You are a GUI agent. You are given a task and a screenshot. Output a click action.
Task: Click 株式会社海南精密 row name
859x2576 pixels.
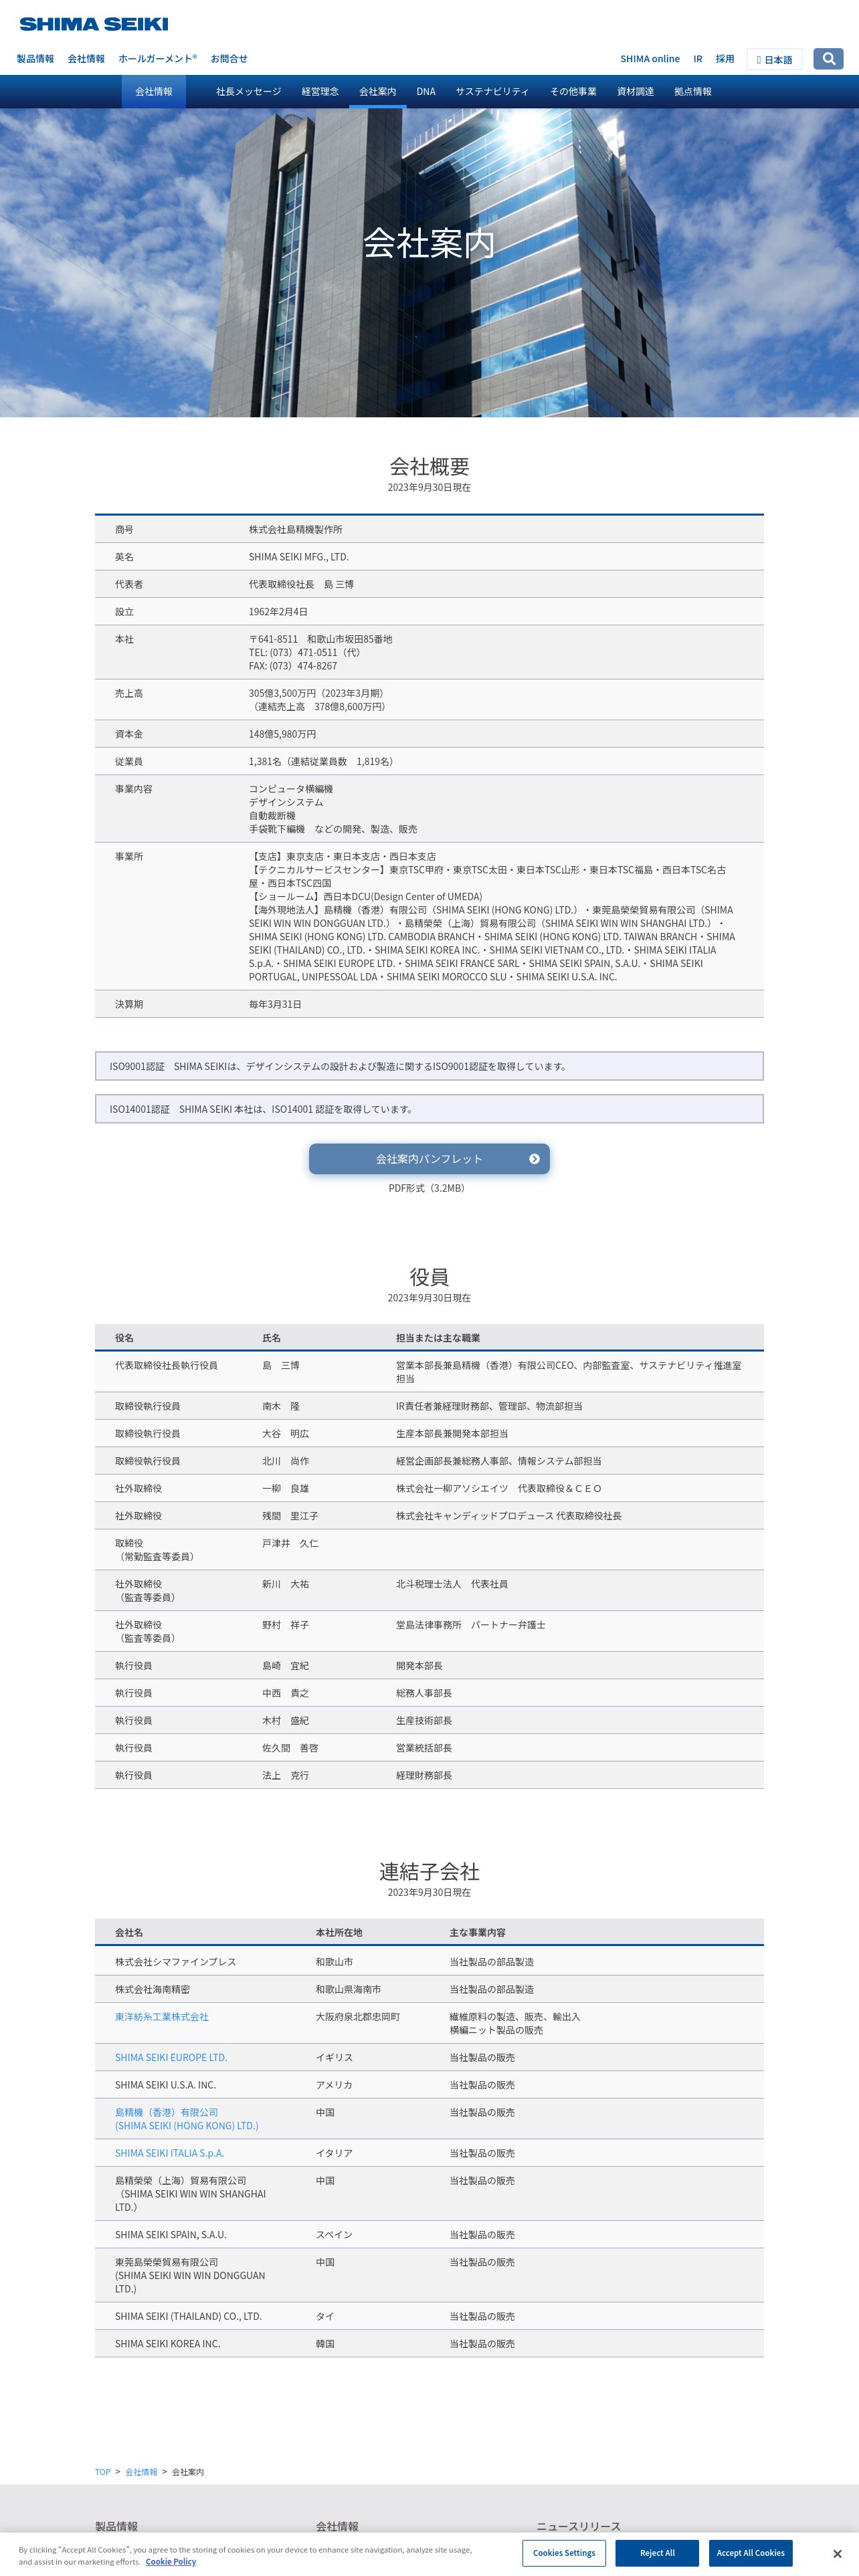click(152, 1990)
